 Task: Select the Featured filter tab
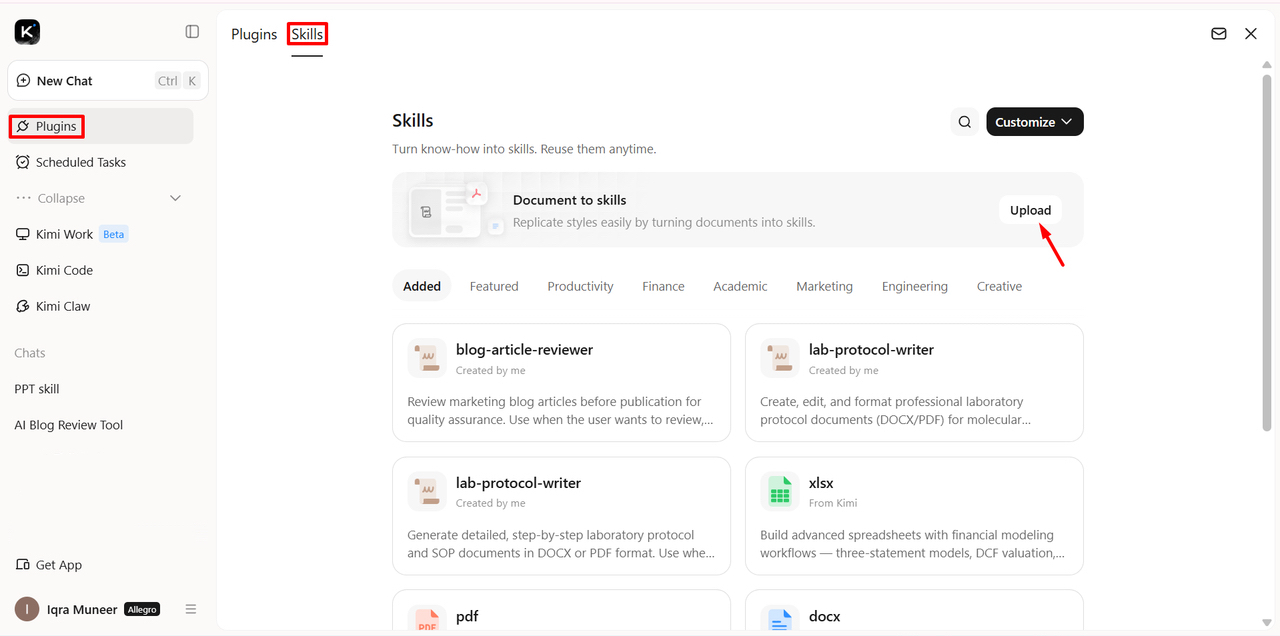494,286
